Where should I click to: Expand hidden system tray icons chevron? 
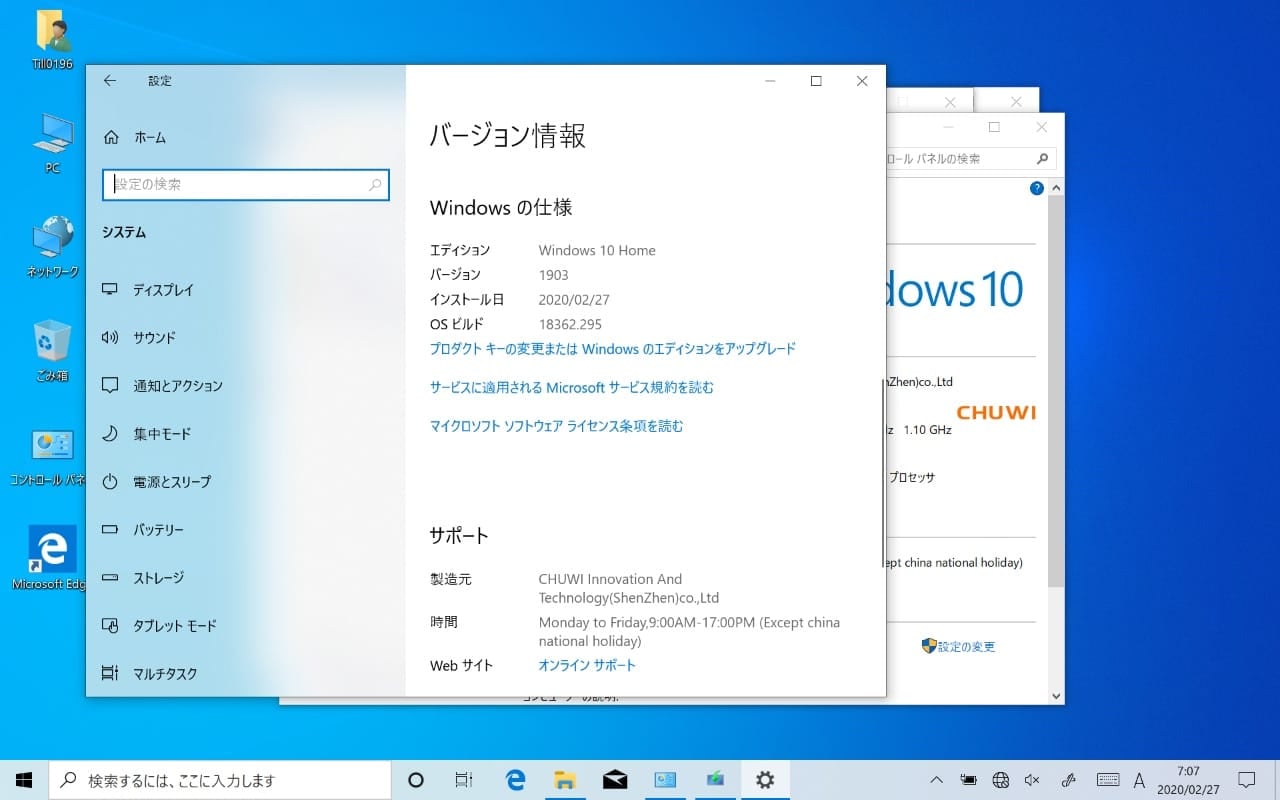pos(936,780)
